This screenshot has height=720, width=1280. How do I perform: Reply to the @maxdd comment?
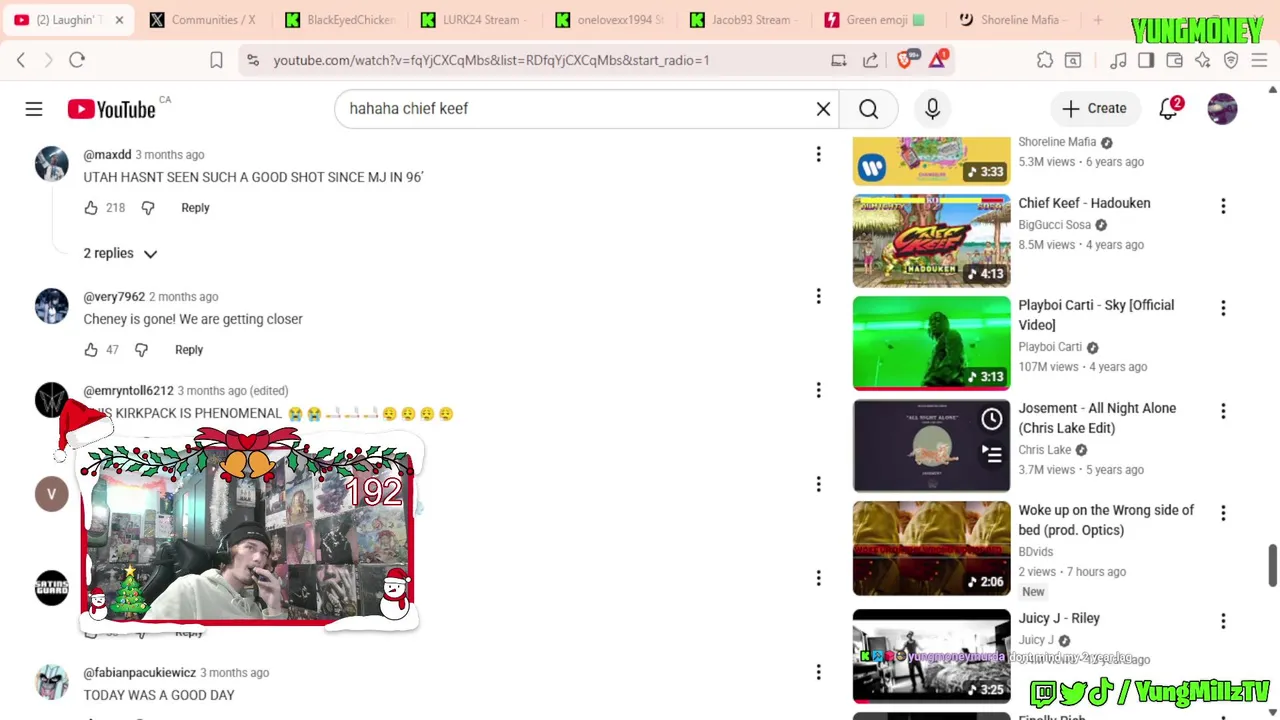point(195,208)
